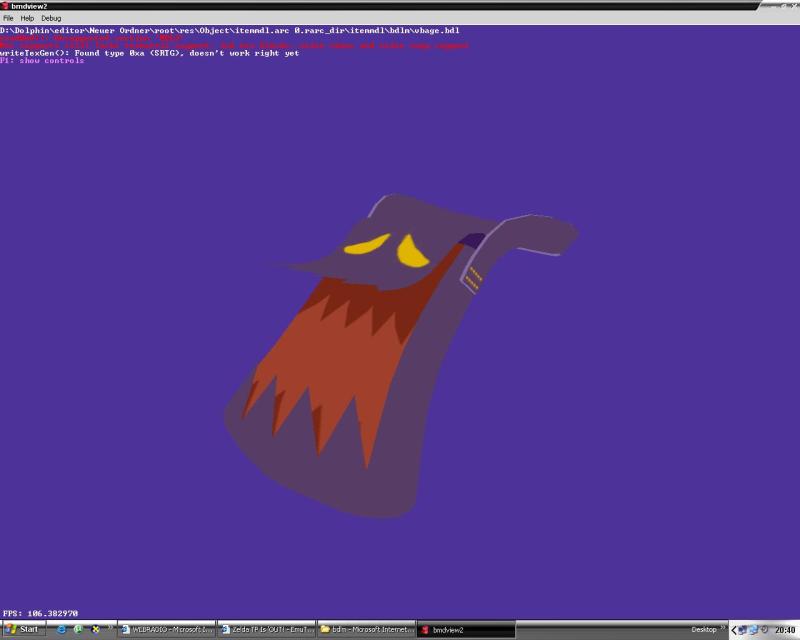
Task: Click the writeTexGen() SRTG message line
Action: point(149,53)
